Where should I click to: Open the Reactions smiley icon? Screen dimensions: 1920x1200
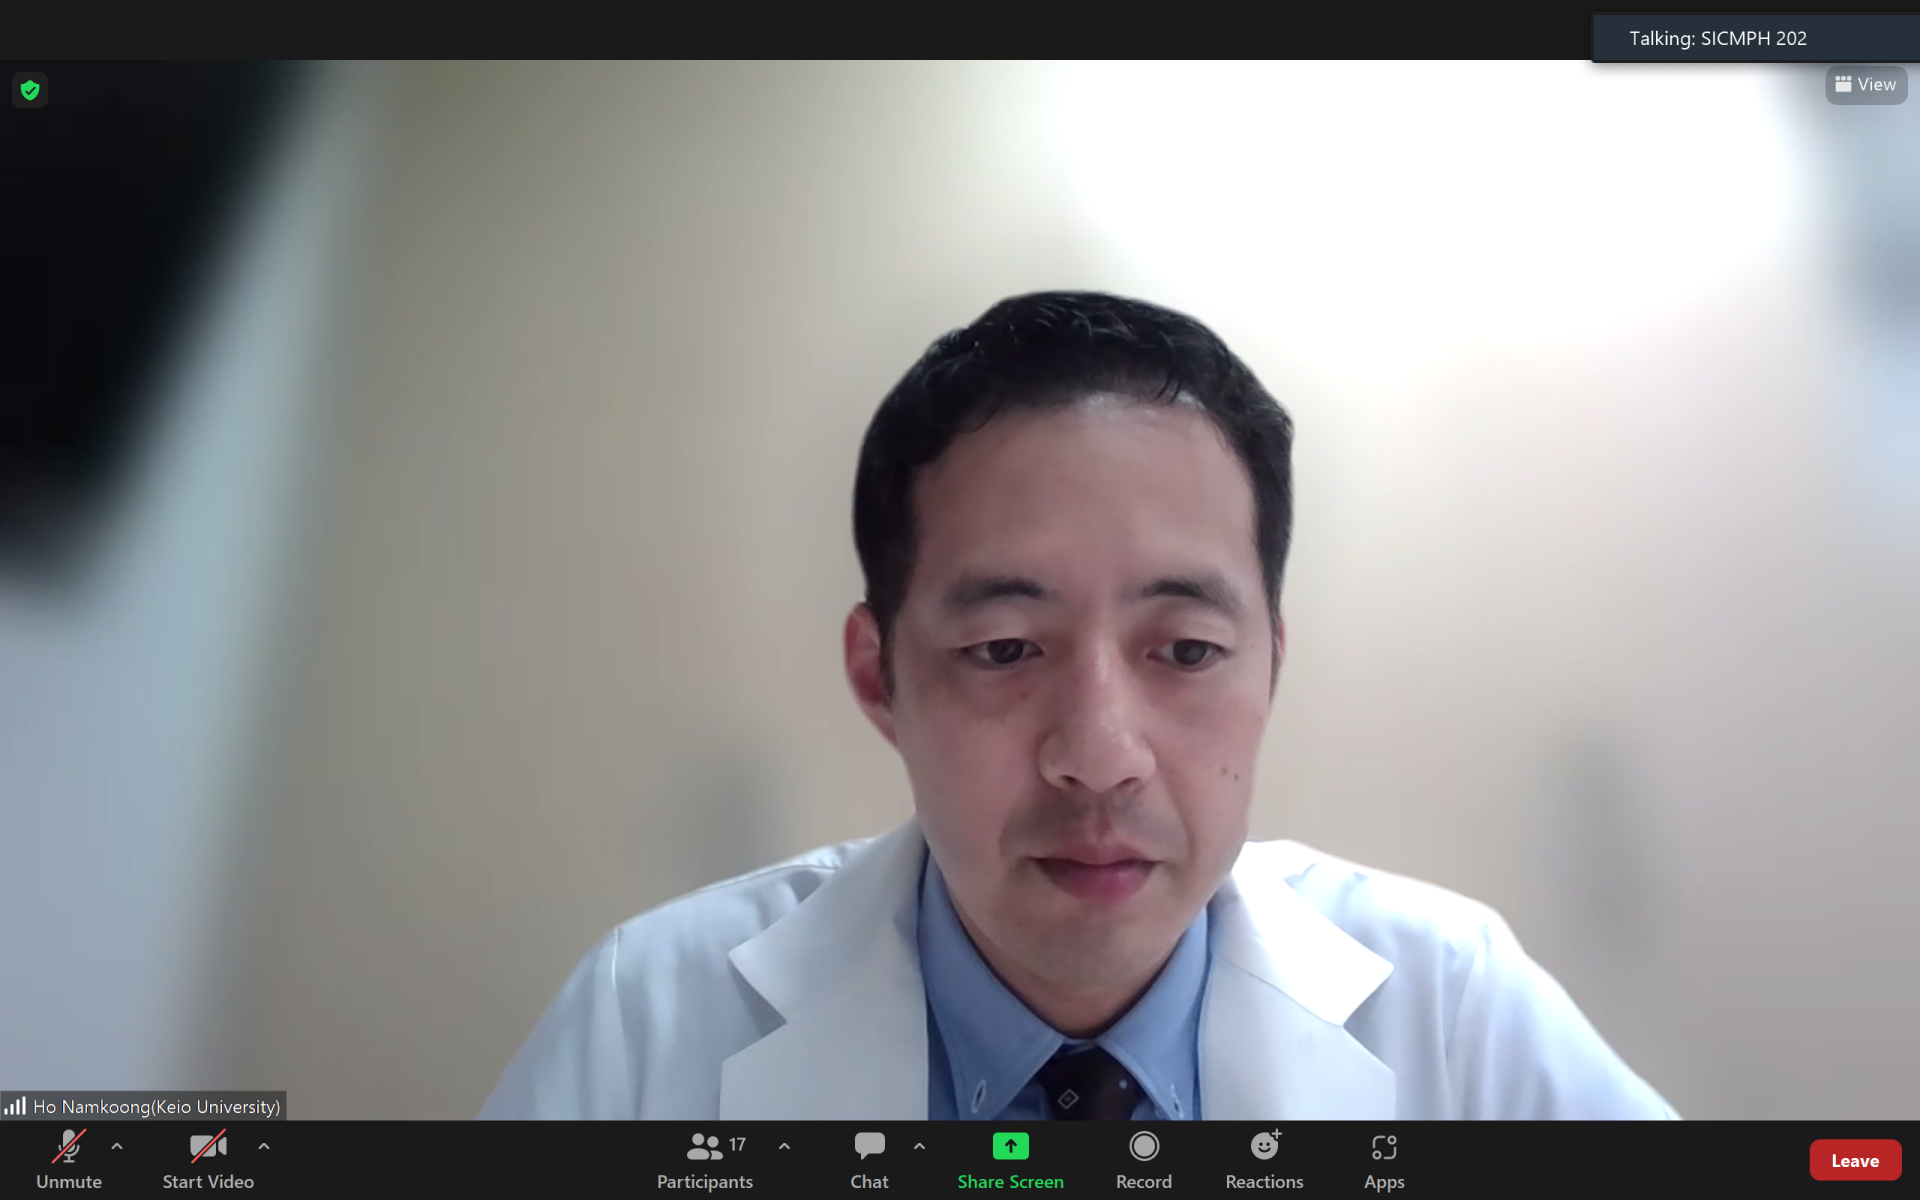pyautogui.click(x=1264, y=1146)
